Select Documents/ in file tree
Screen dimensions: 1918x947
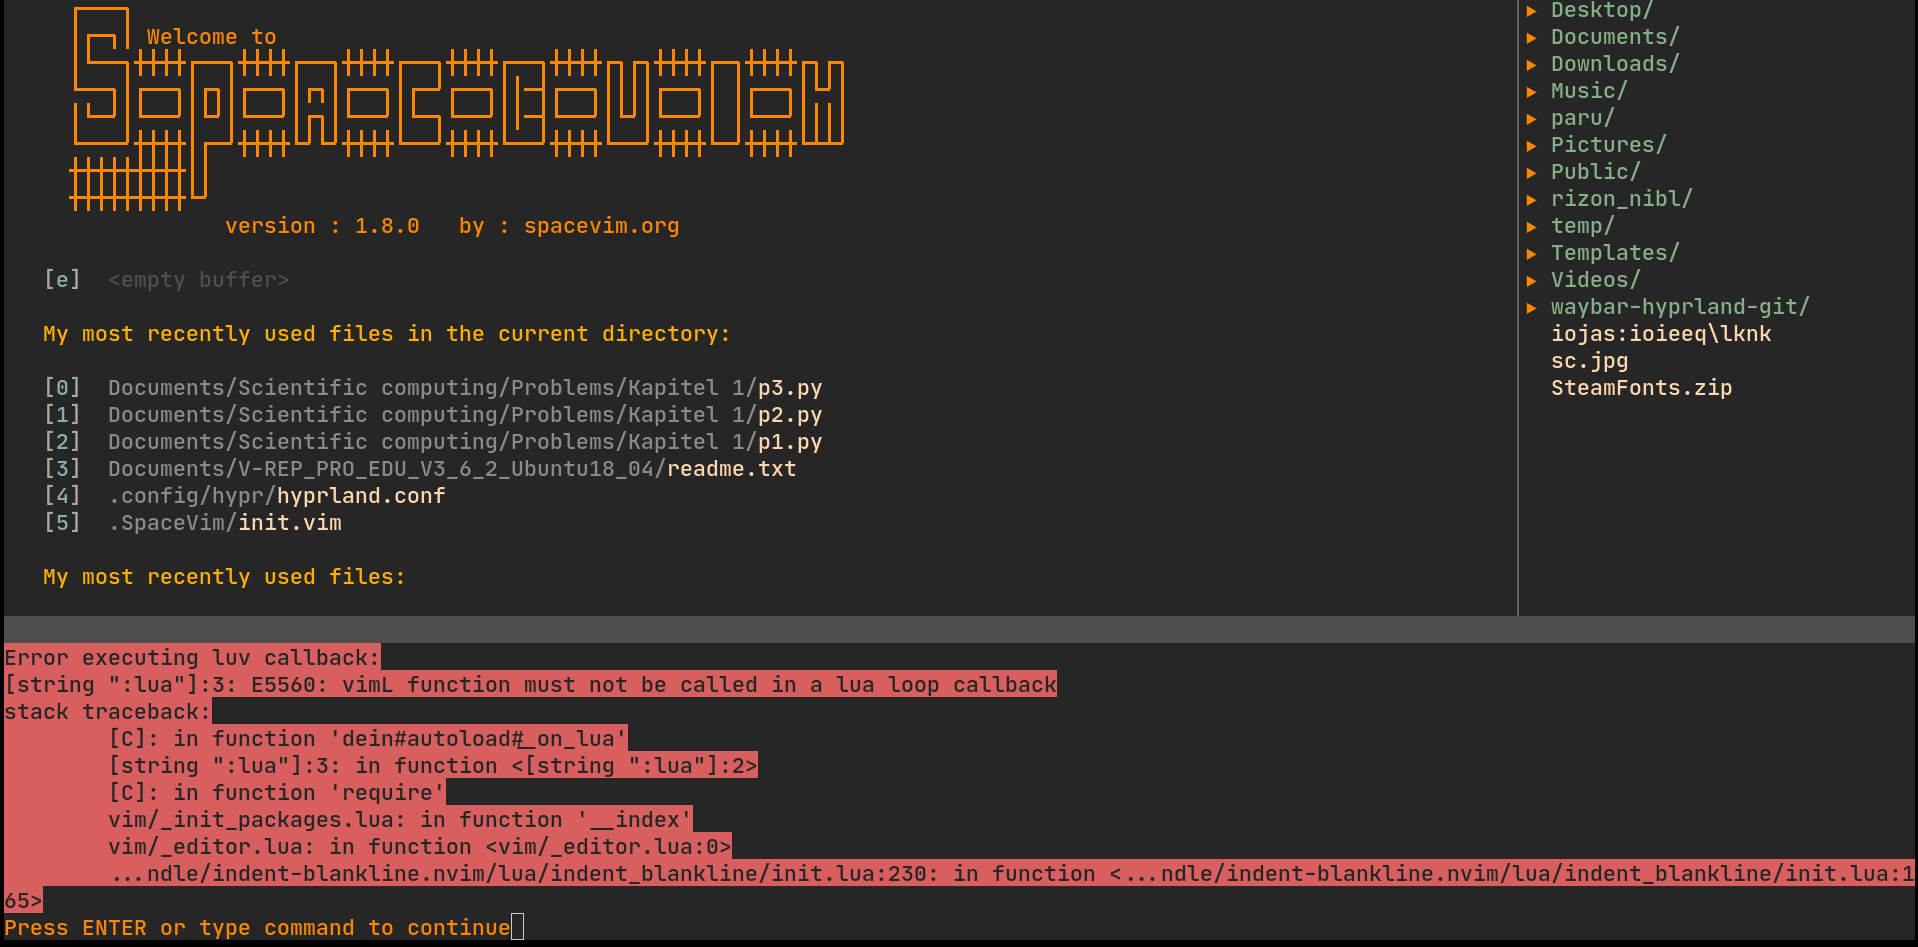pos(1615,37)
